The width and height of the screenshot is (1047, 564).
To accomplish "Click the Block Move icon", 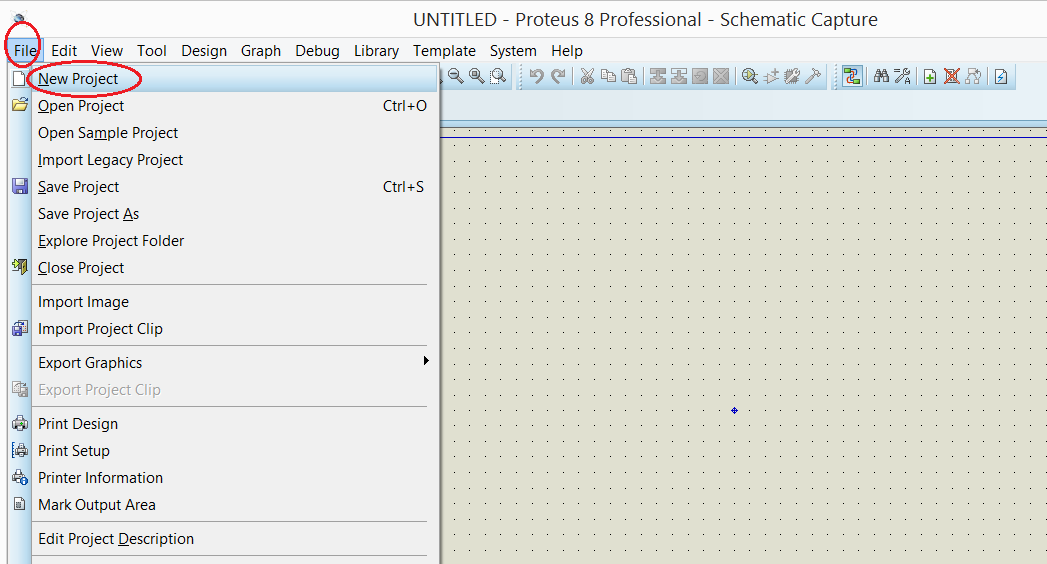I will pyautogui.click(x=678, y=76).
